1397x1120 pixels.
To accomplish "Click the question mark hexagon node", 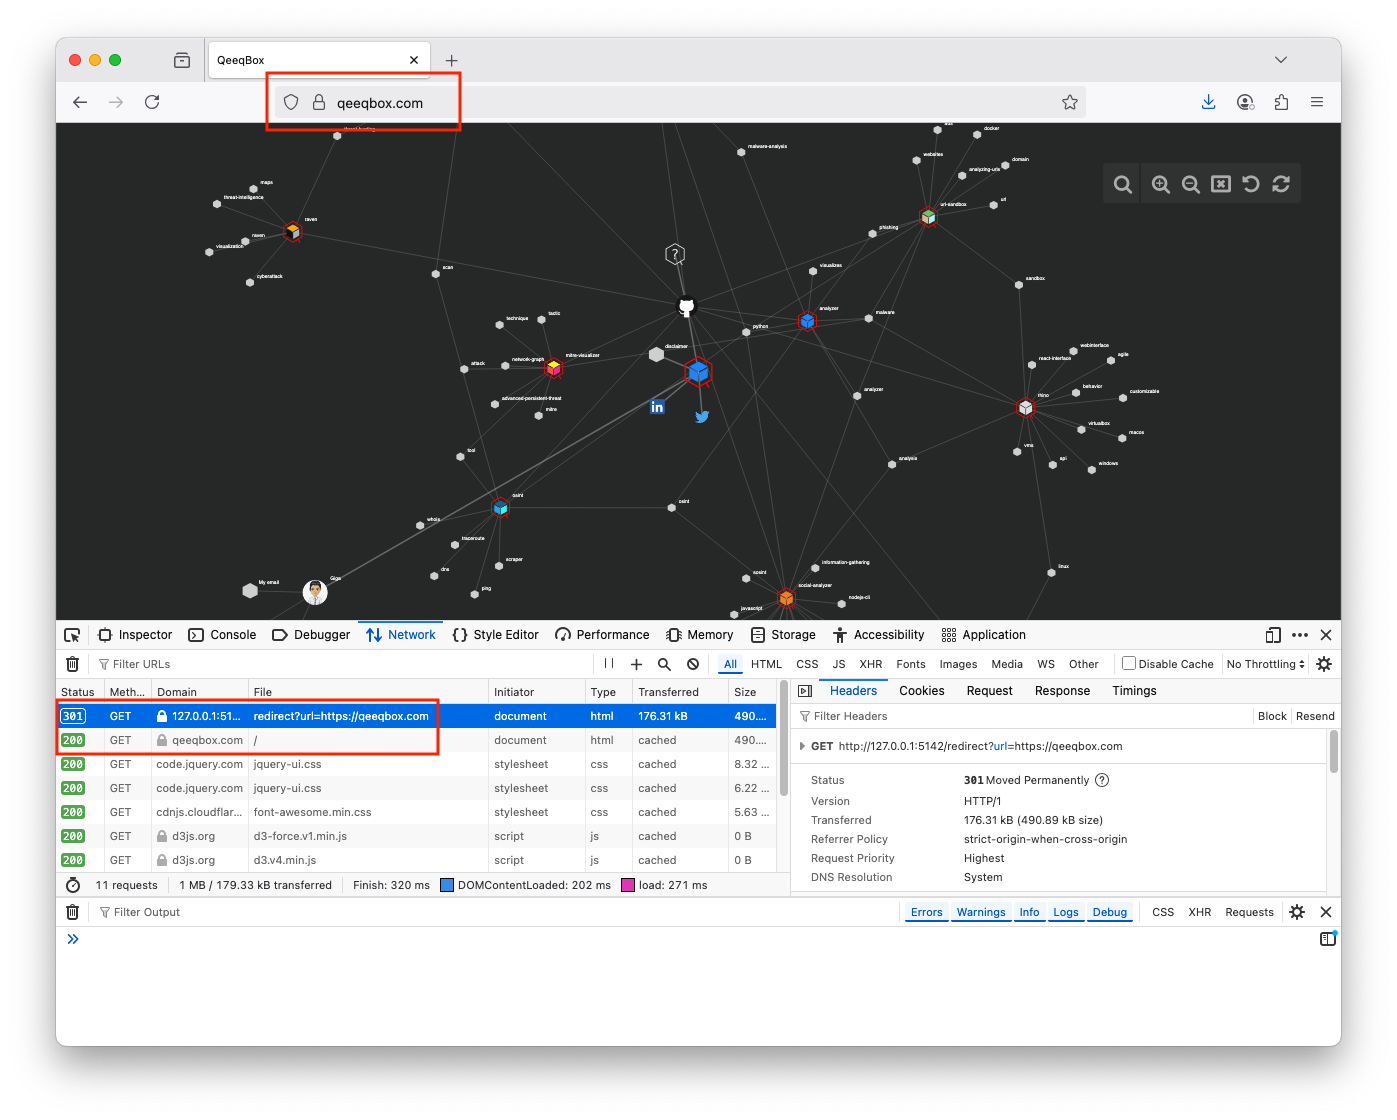I will pos(675,254).
